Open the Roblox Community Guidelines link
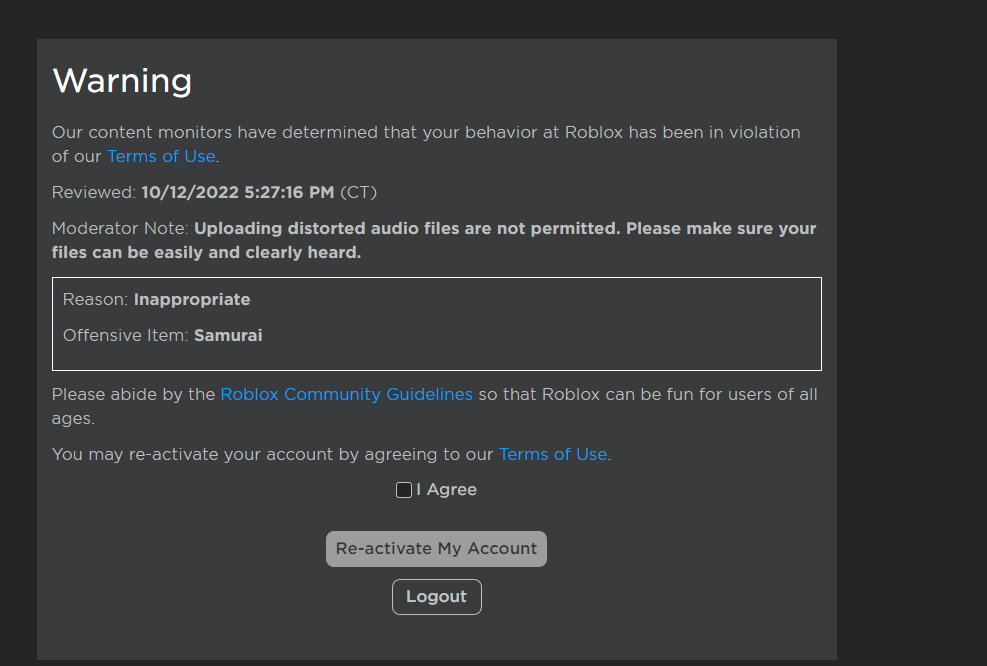The image size is (987, 666). [346, 394]
